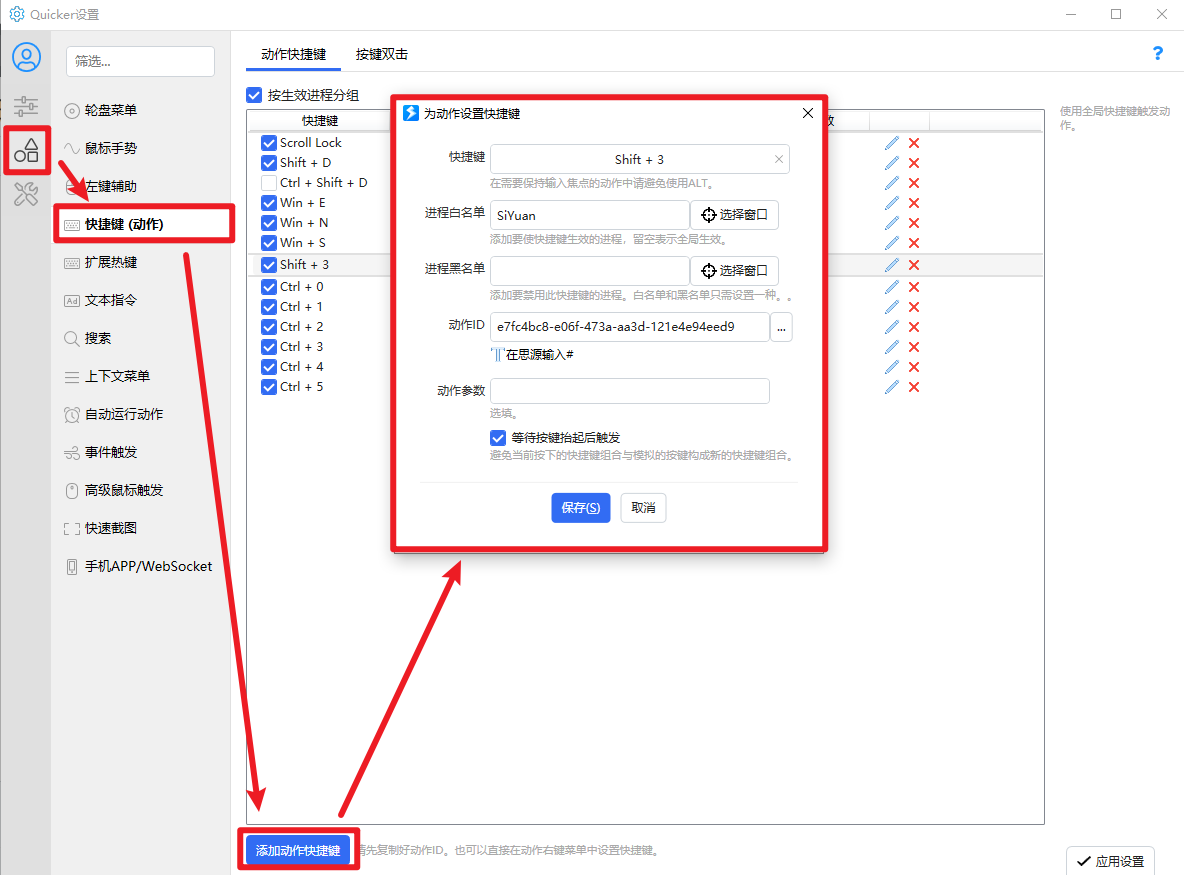This screenshot has height=875, width=1184.
Task: Click 取消 button in dialog
Action: pyautogui.click(x=643, y=507)
